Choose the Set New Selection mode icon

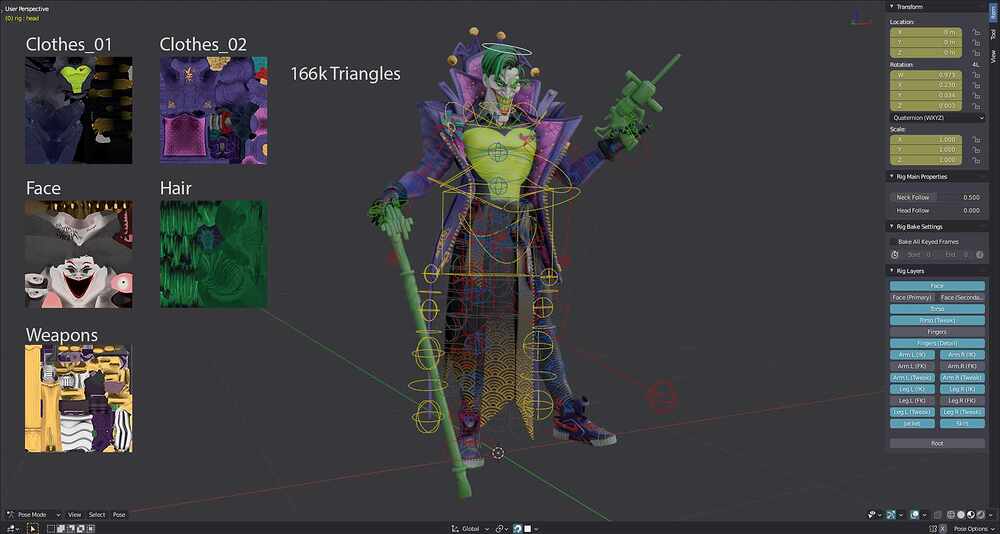(x=50, y=529)
